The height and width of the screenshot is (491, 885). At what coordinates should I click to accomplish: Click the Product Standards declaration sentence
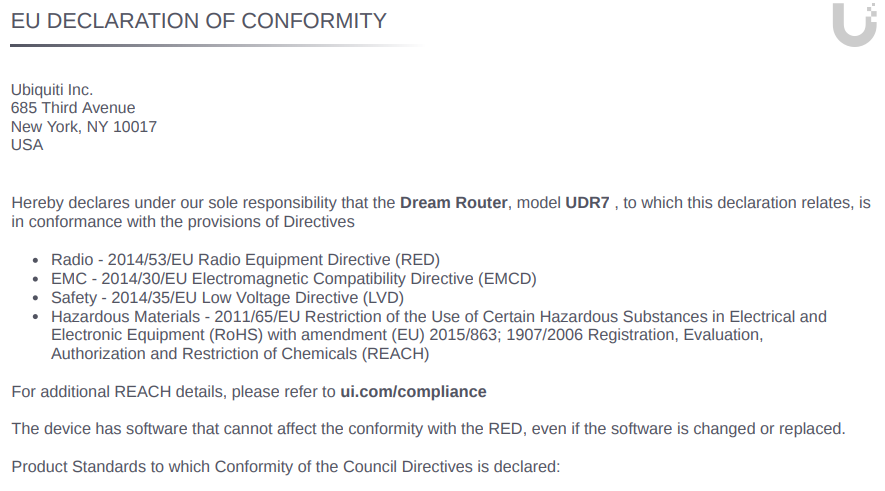click(x=286, y=467)
